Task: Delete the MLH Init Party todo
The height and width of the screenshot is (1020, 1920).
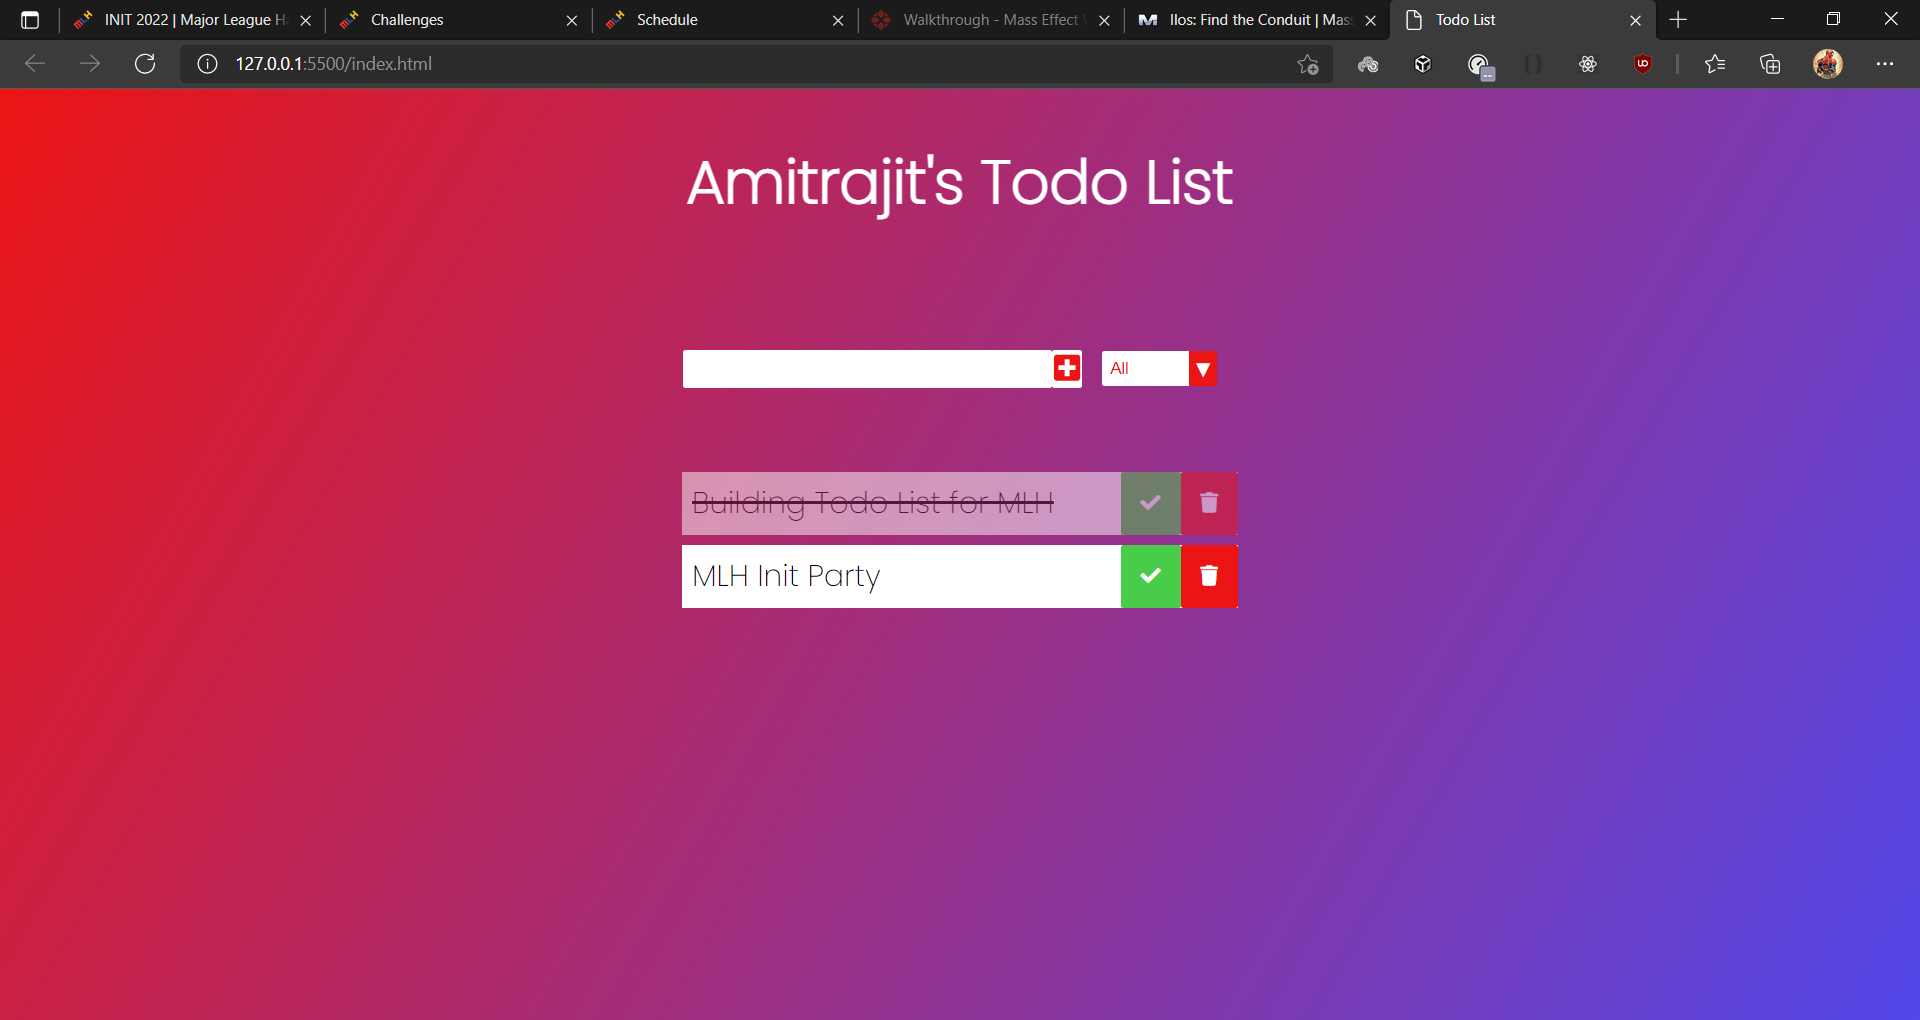Action: point(1209,576)
